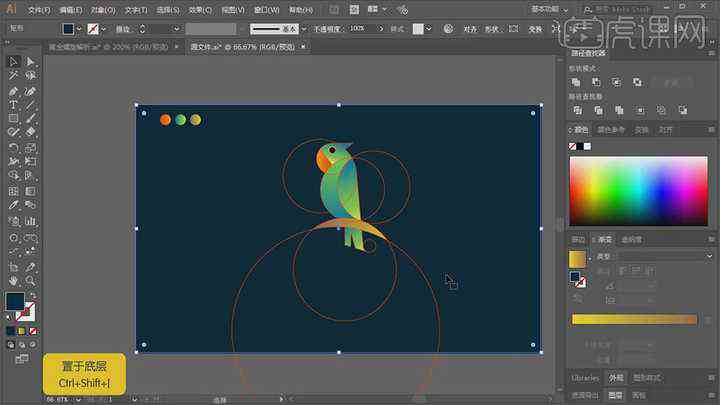Select the Eyedropper tool in the toolbox

coord(13,205)
